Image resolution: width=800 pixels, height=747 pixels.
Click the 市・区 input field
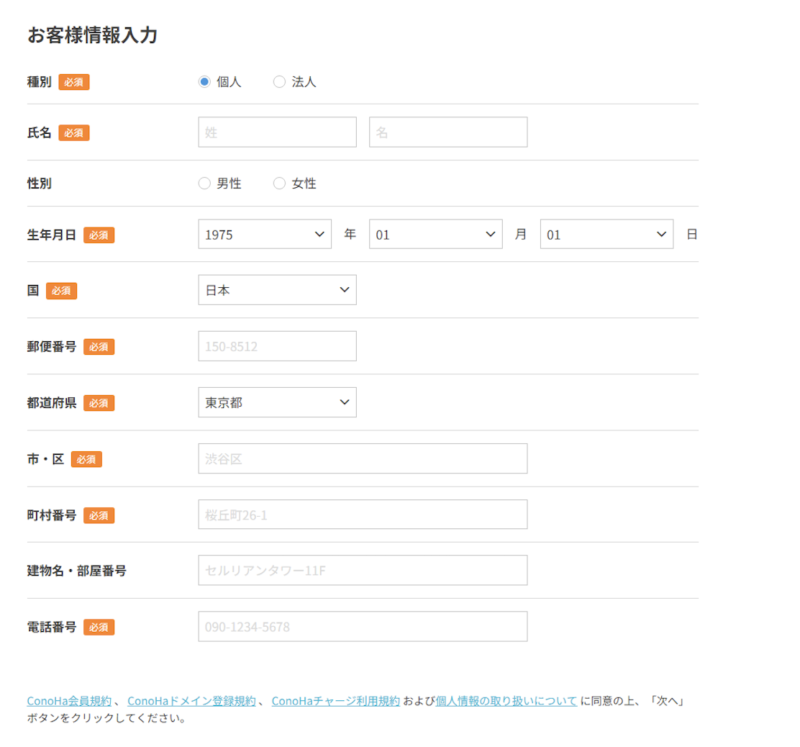pyautogui.click(x=362, y=459)
